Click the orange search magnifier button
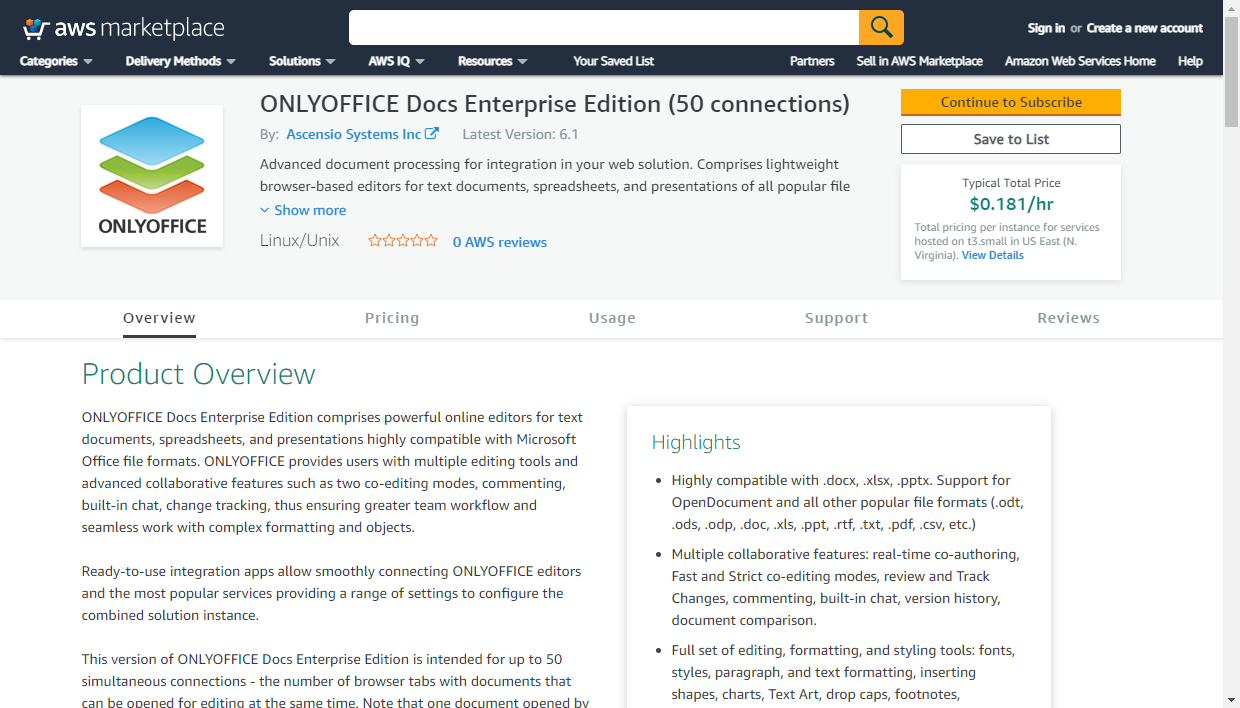The image size is (1240, 708). coord(881,27)
